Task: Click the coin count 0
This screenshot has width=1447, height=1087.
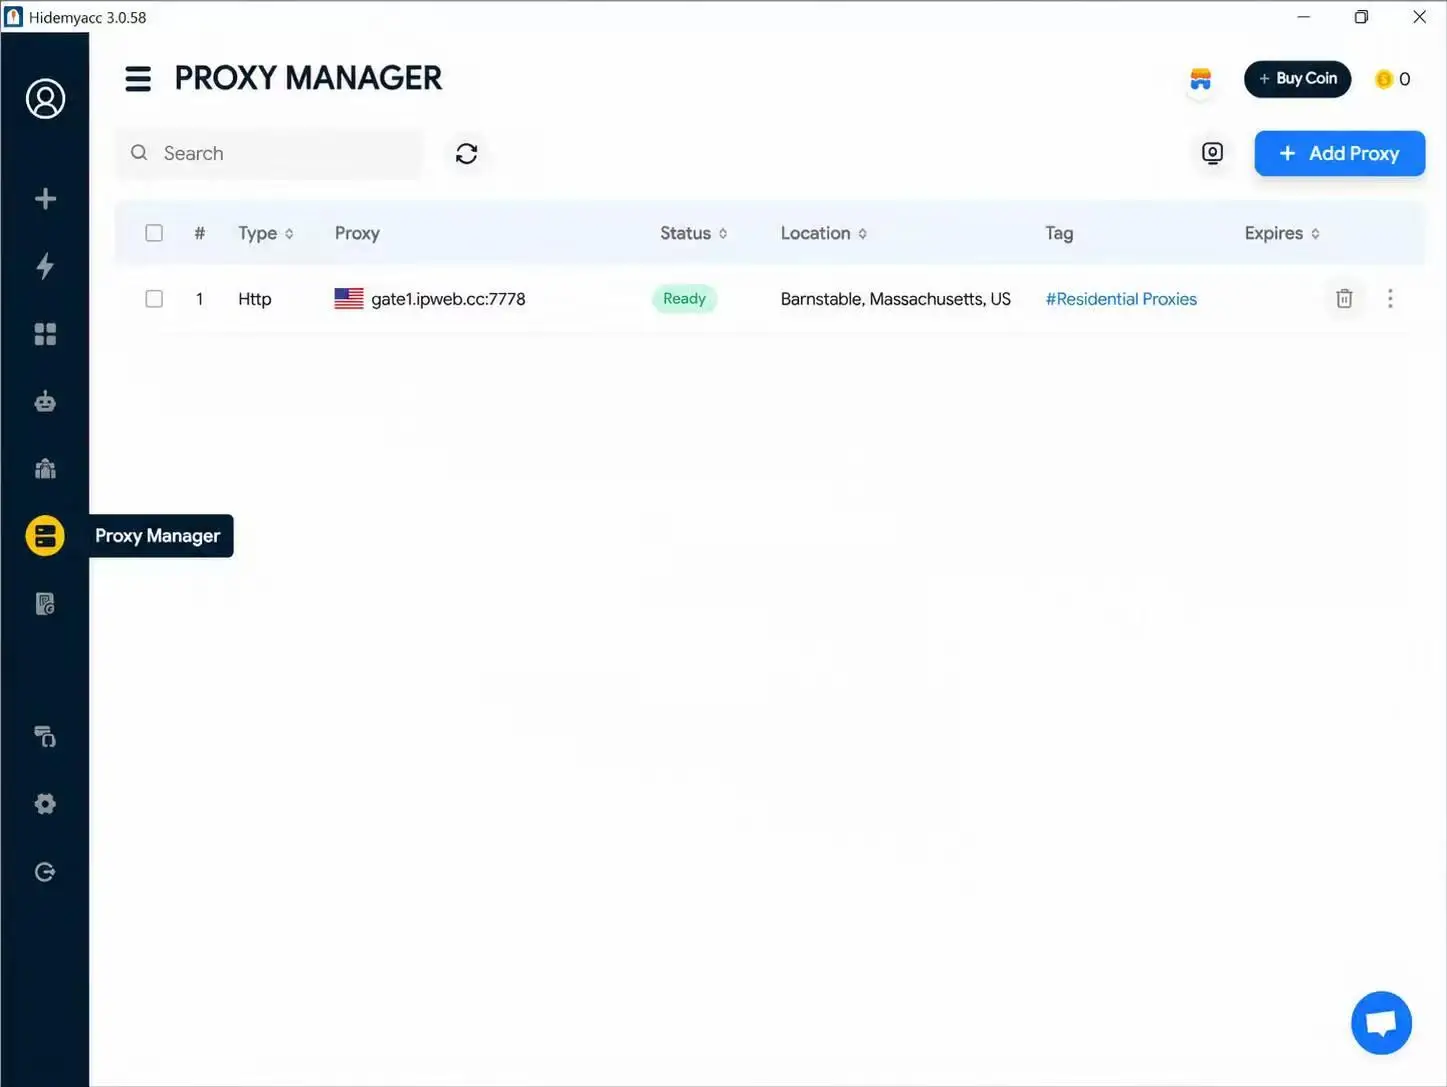Action: (x=1405, y=79)
